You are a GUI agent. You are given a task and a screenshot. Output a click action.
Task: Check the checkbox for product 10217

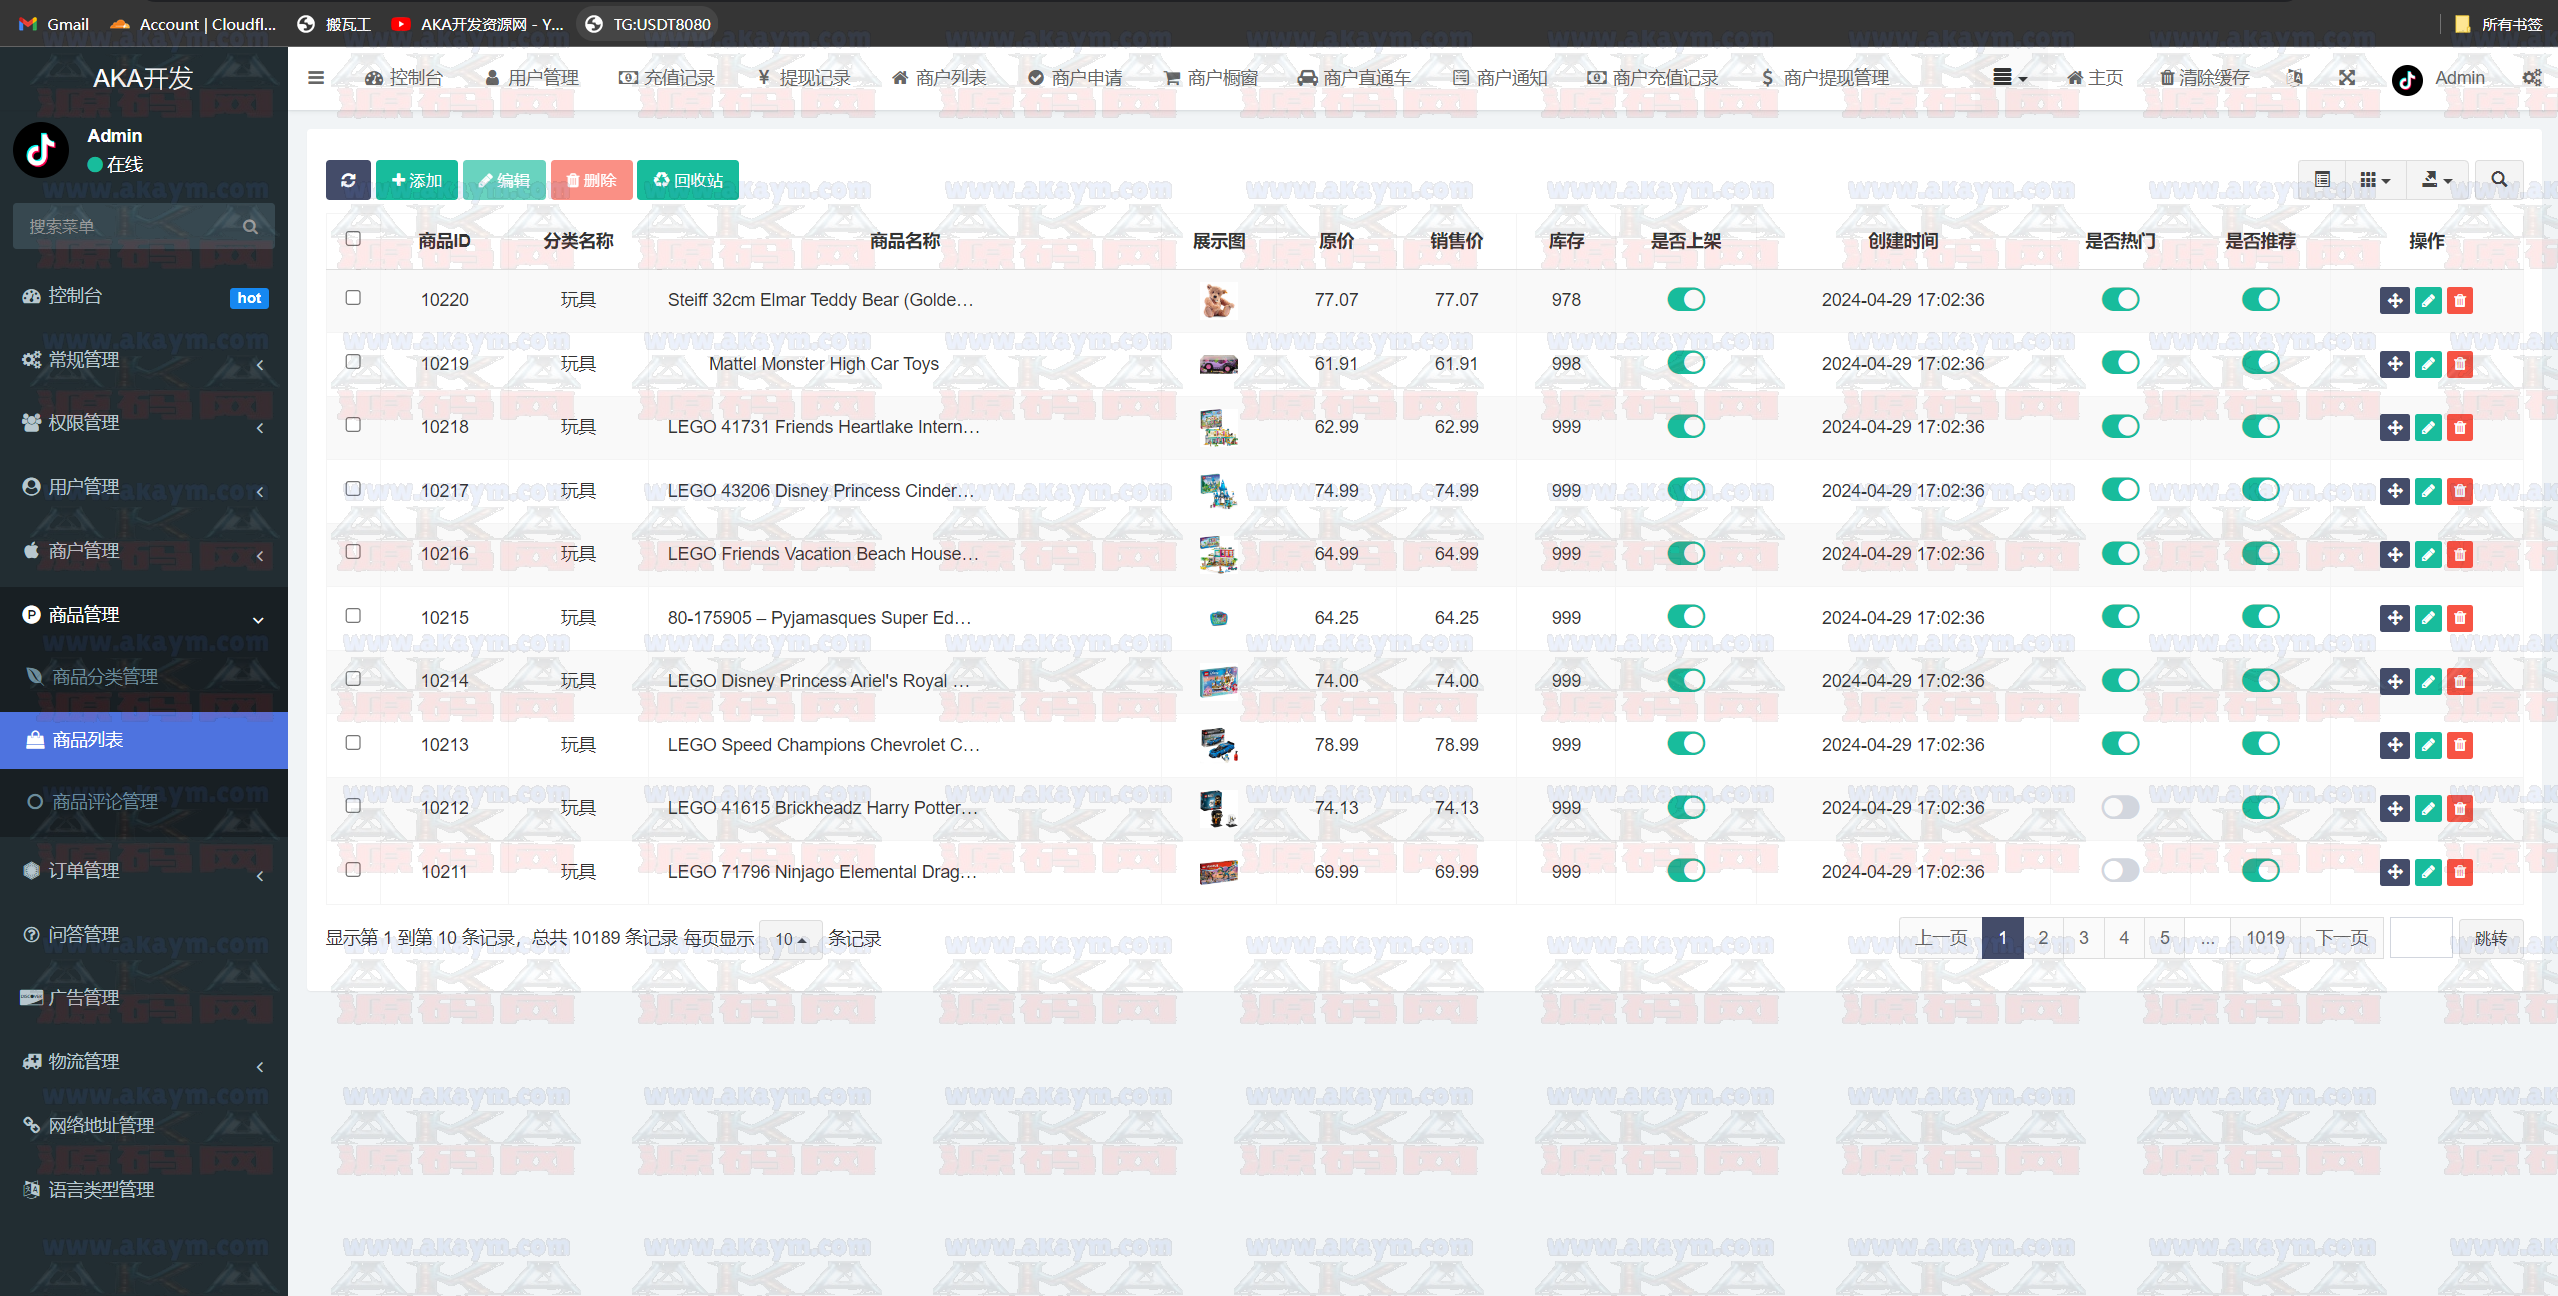[353, 489]
